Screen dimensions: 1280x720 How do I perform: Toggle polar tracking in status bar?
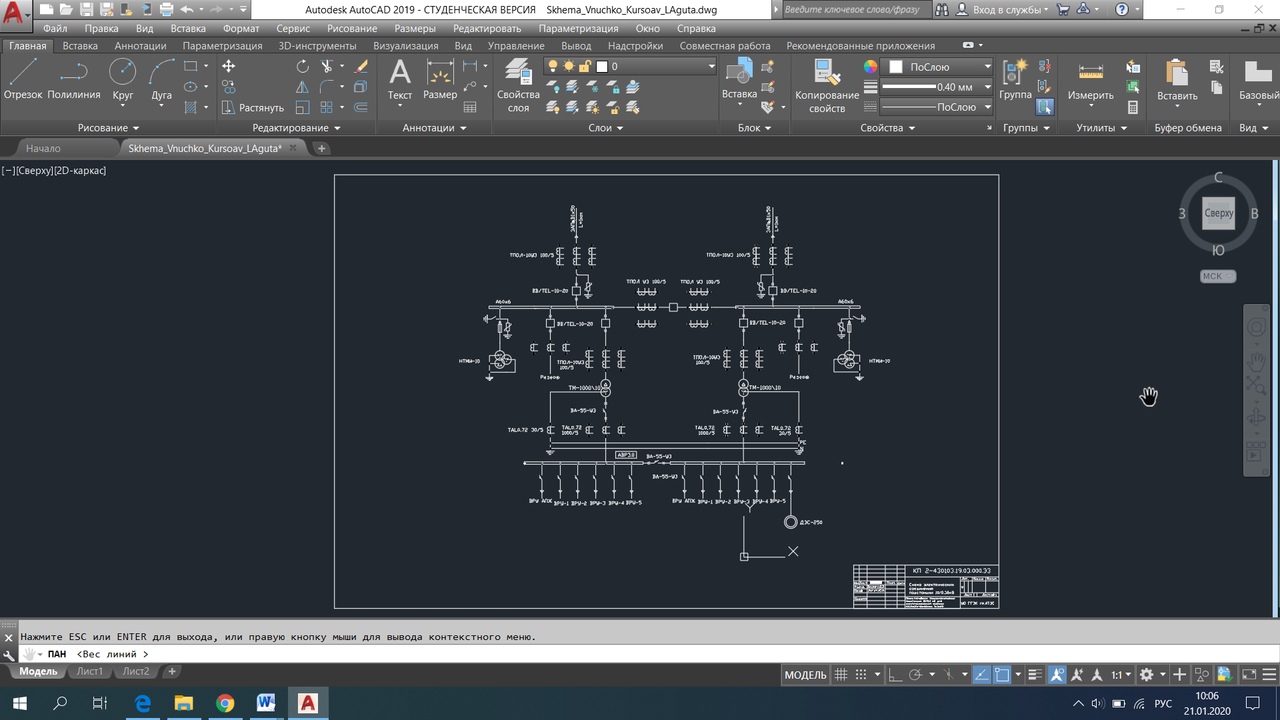coord(916,675)
